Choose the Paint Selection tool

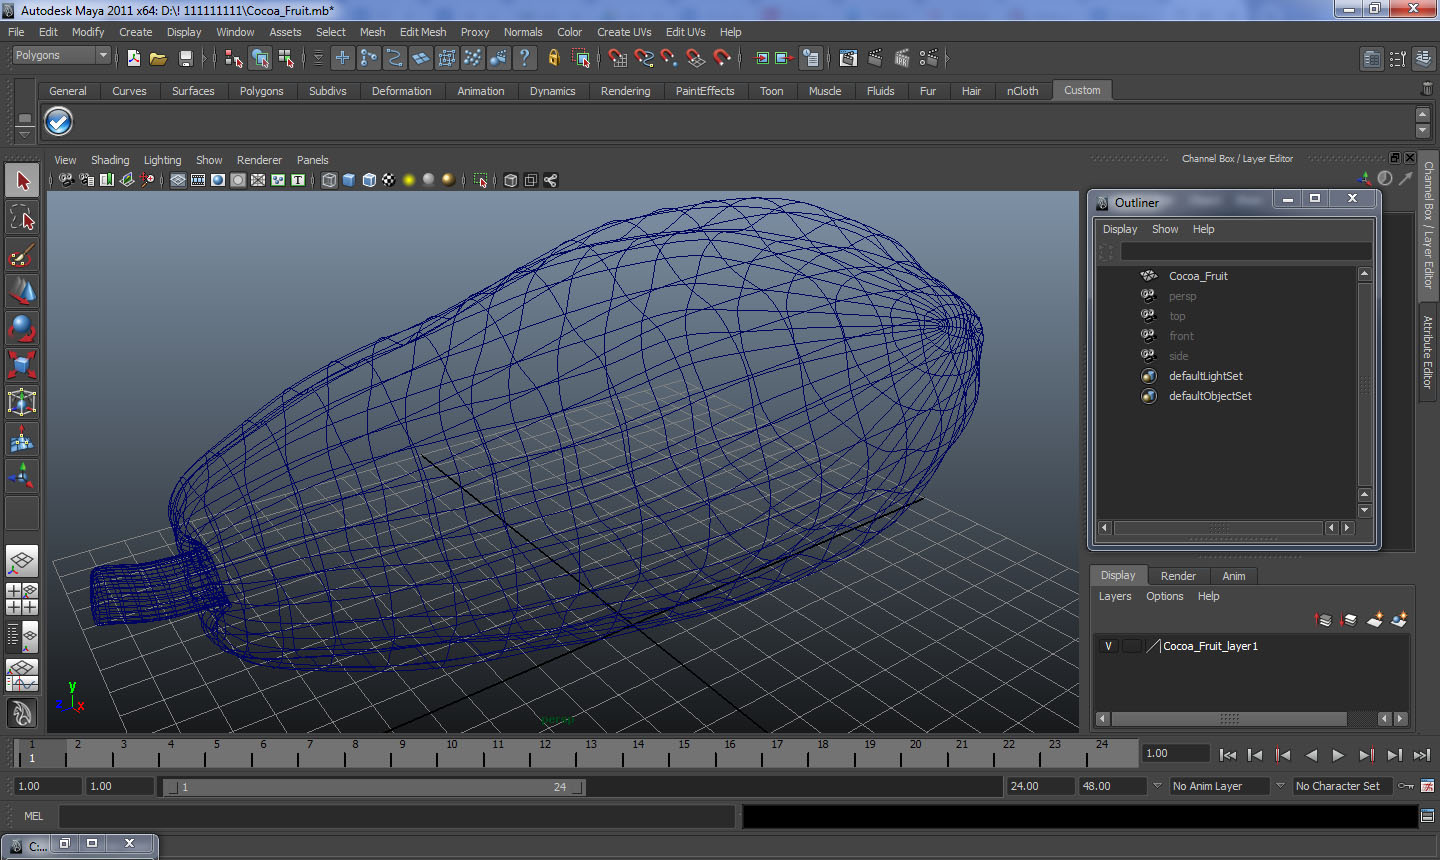22,255
